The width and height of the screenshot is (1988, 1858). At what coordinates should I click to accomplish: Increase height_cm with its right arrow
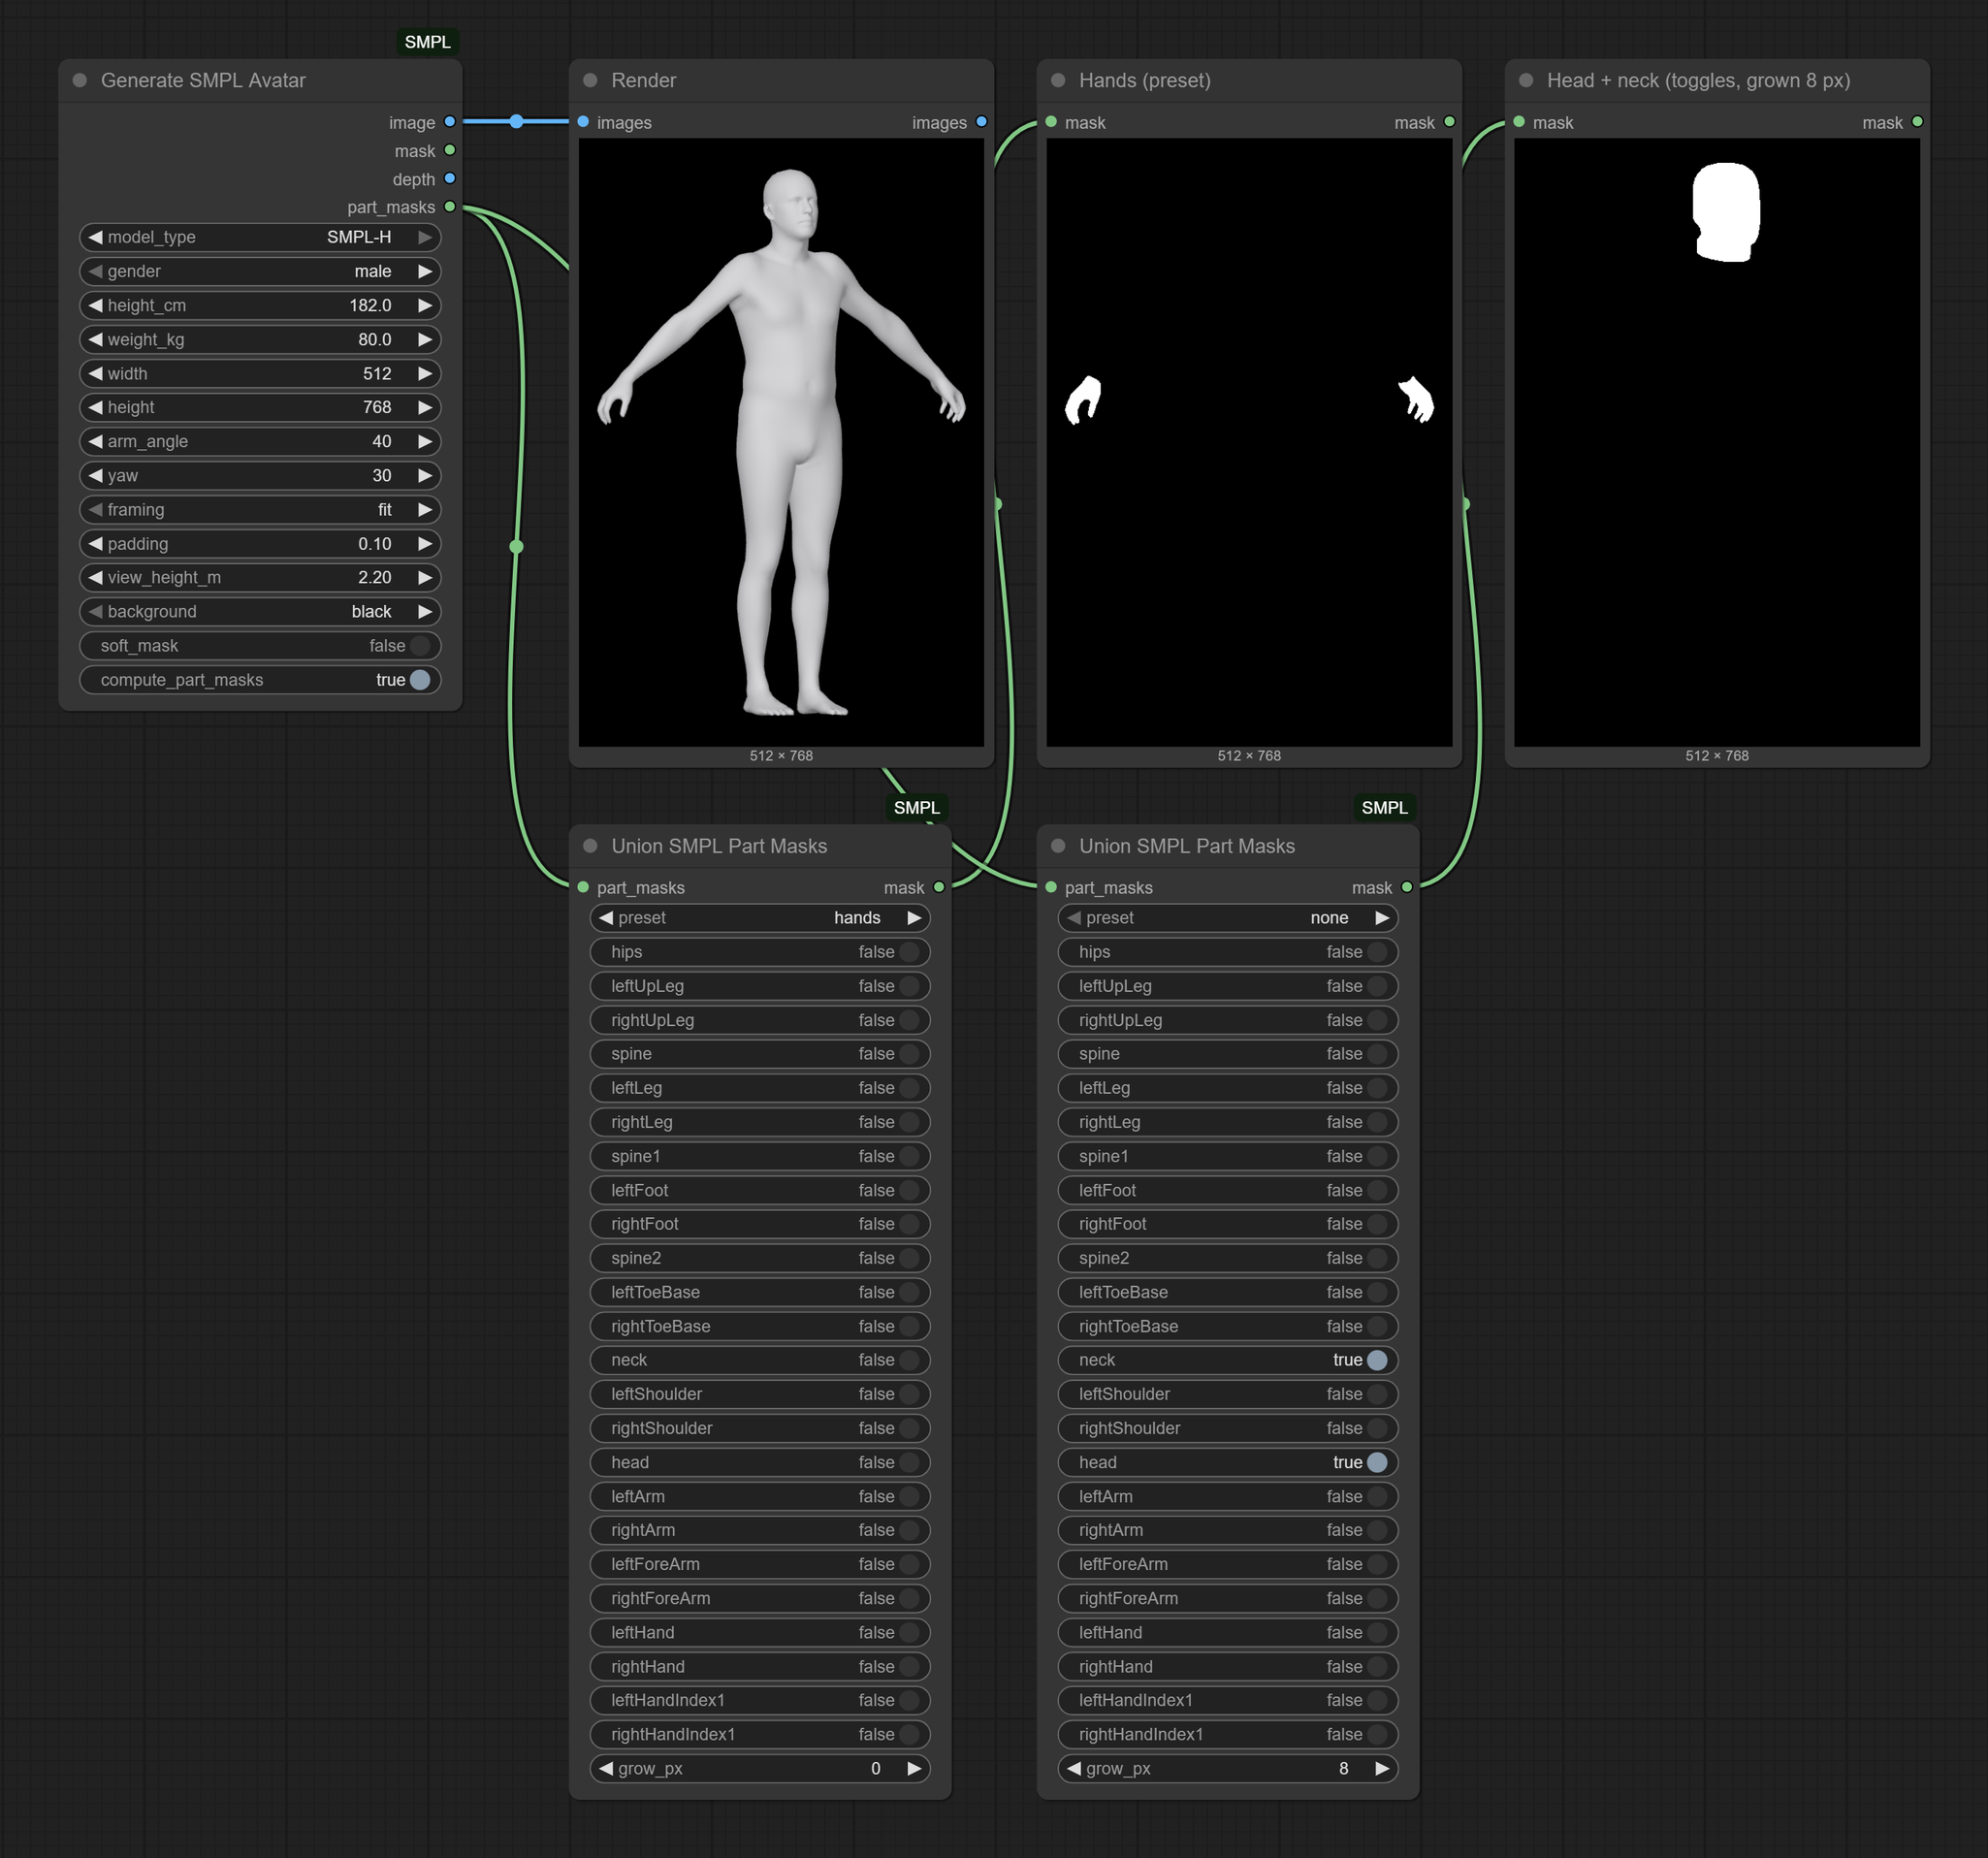coord(425,305)
